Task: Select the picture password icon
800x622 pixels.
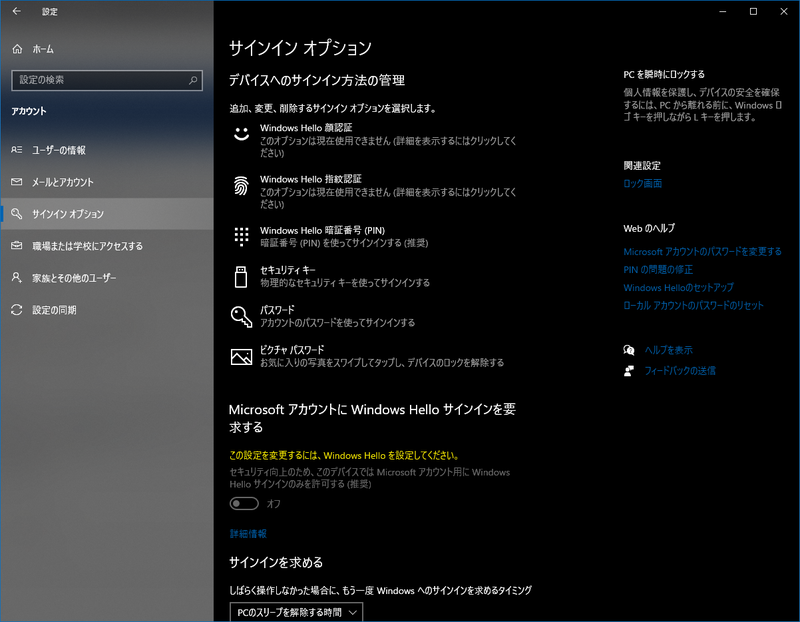Action: 240,356
